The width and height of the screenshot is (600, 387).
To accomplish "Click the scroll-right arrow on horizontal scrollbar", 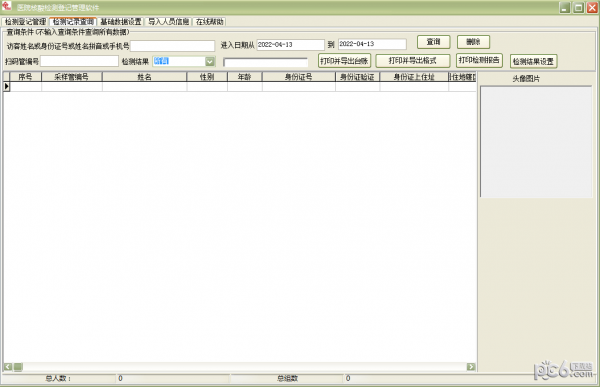I will (471, 367).
